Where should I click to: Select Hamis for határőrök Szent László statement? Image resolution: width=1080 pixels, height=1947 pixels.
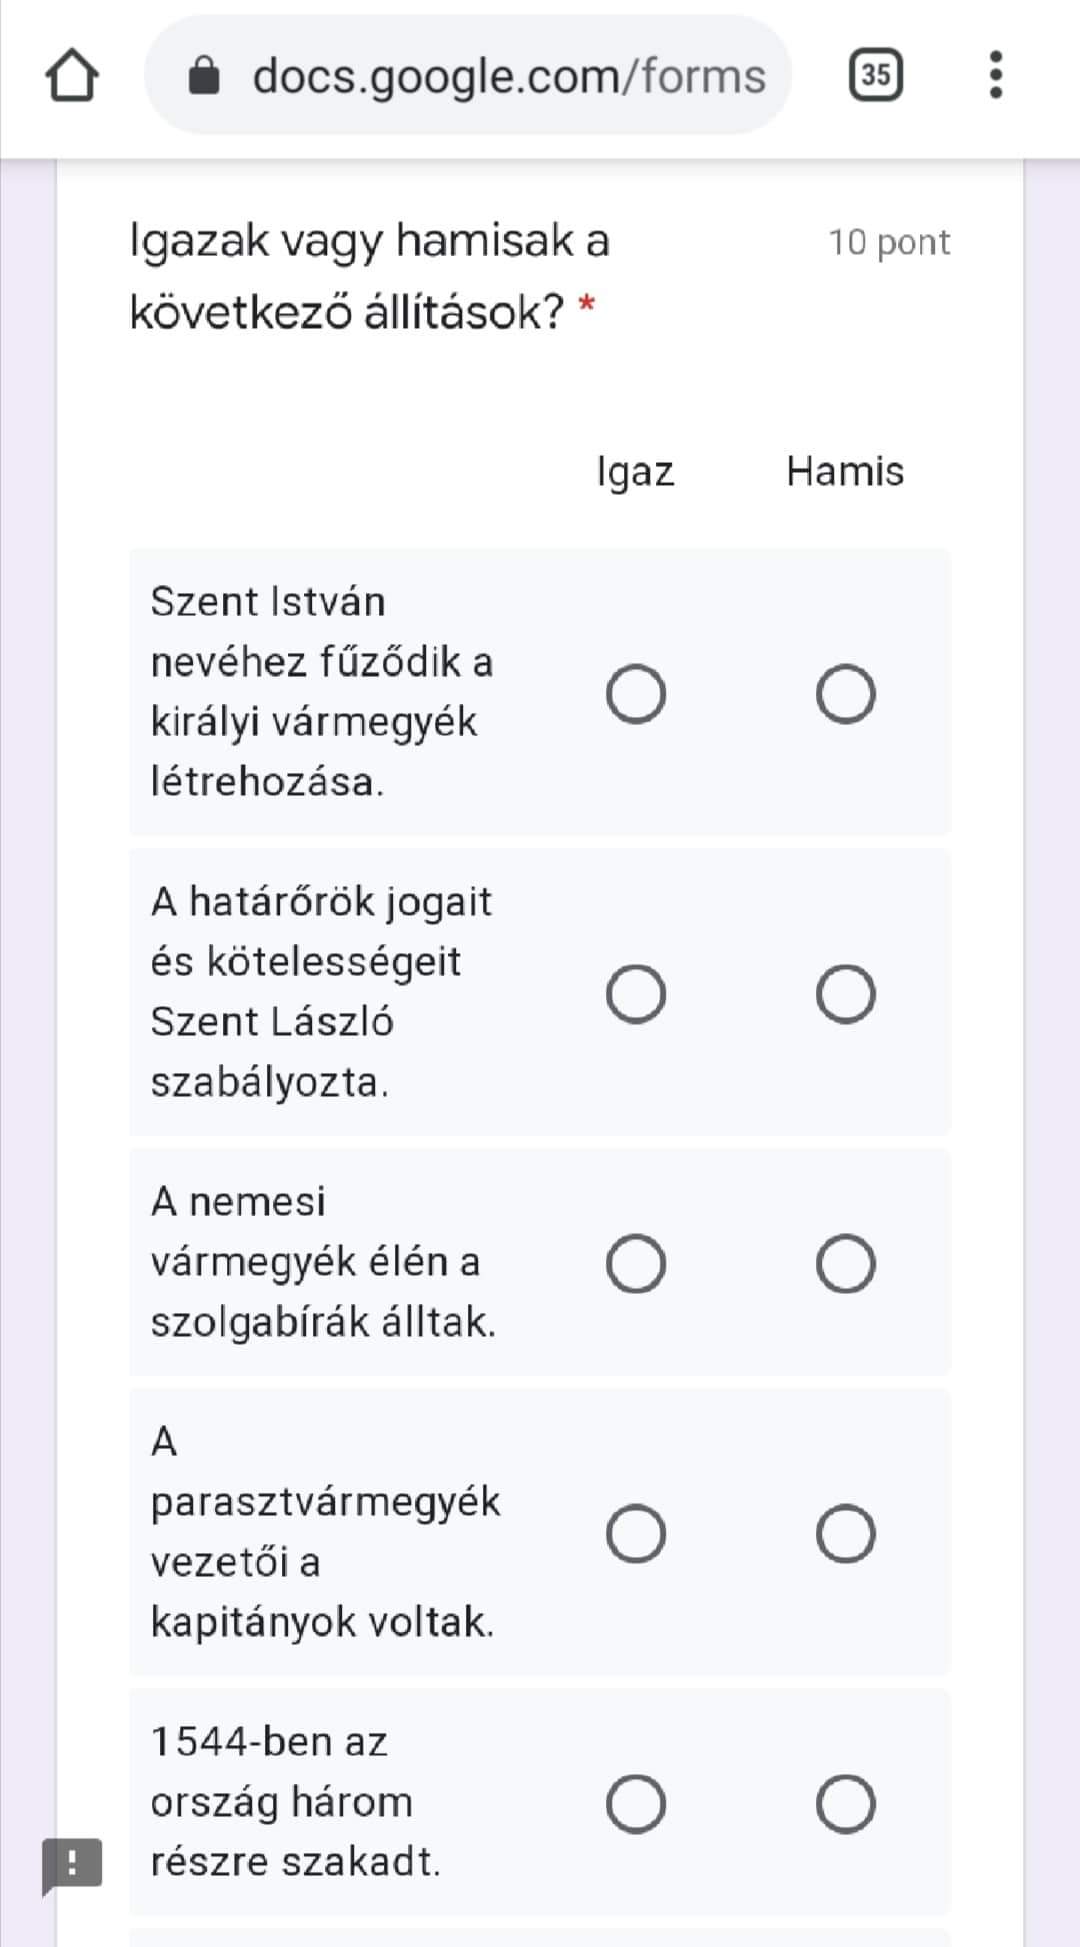[845, 993]
